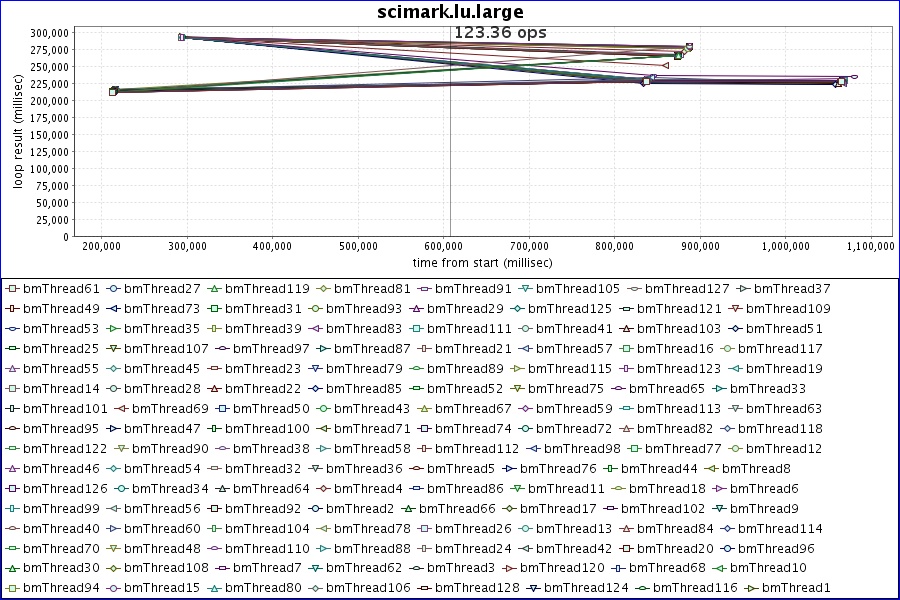
Task: Select the bmThread101 legend marker icon
Action: [12, 408]
